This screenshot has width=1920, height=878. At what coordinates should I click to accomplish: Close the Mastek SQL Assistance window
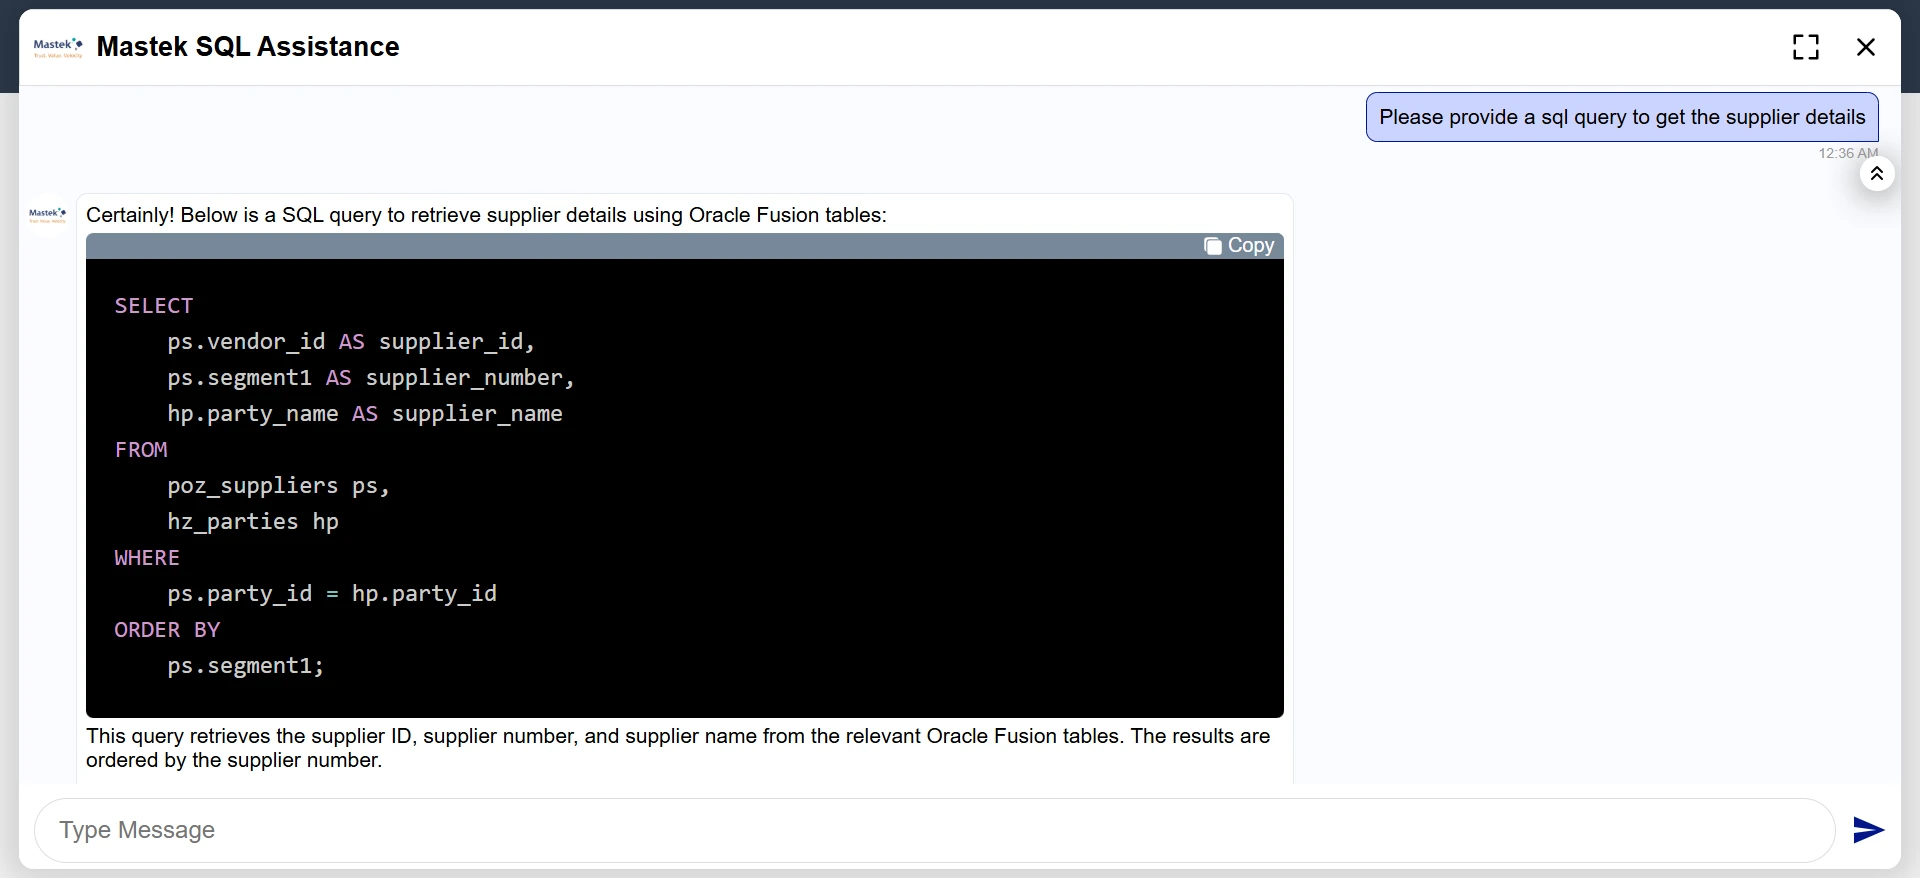[x=1865, y=47]
